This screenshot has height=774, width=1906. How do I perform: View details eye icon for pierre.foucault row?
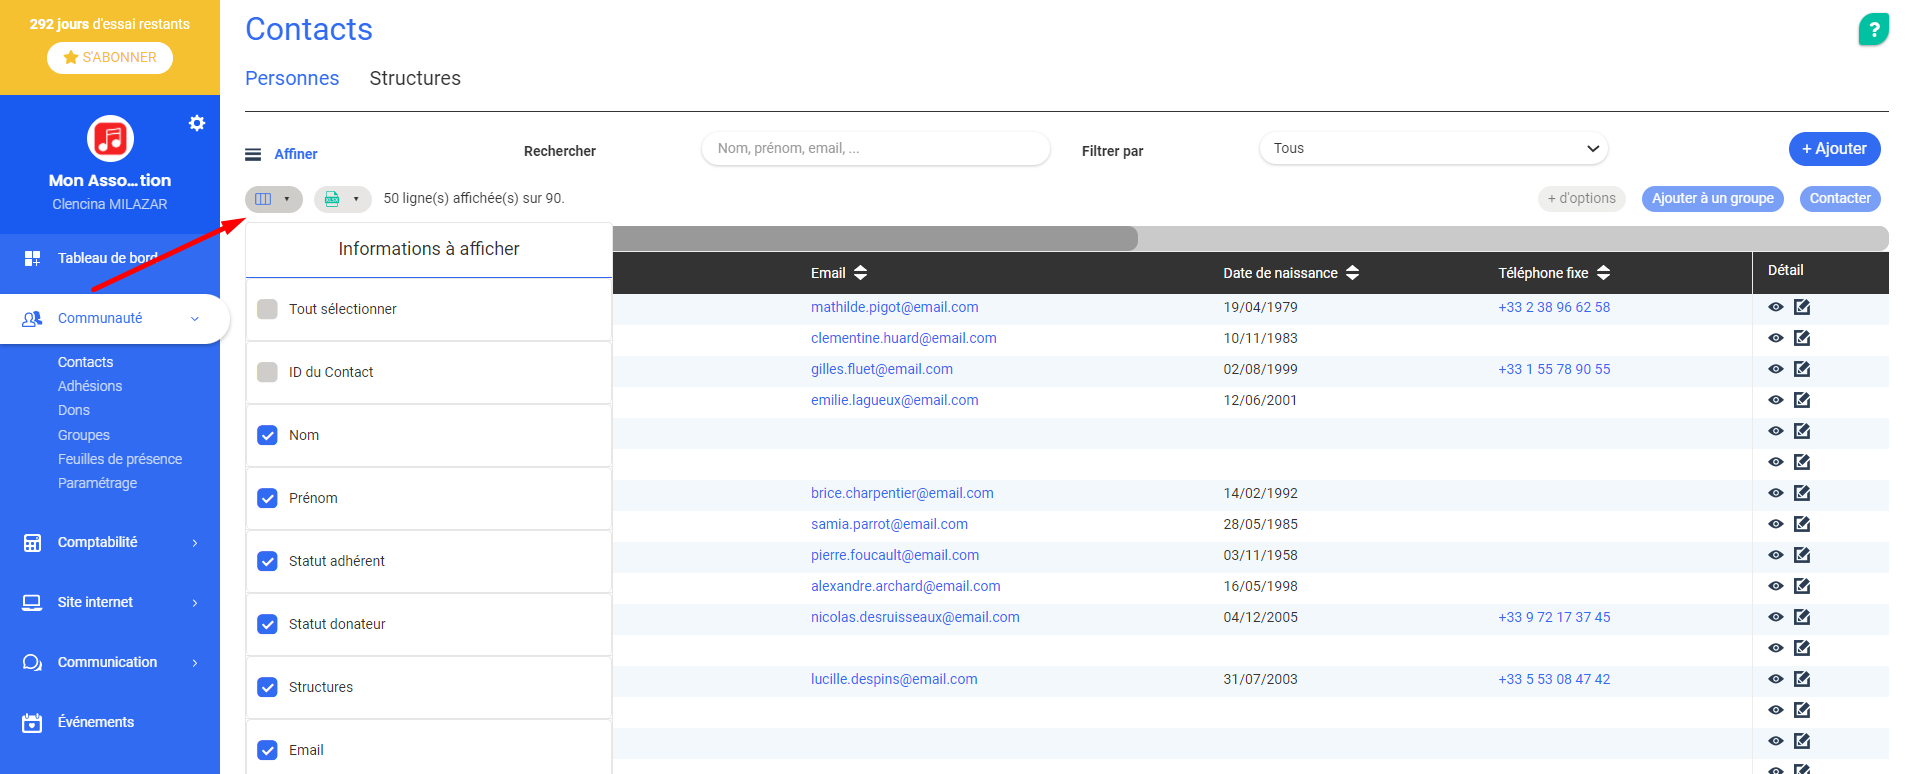[1776, 555]
